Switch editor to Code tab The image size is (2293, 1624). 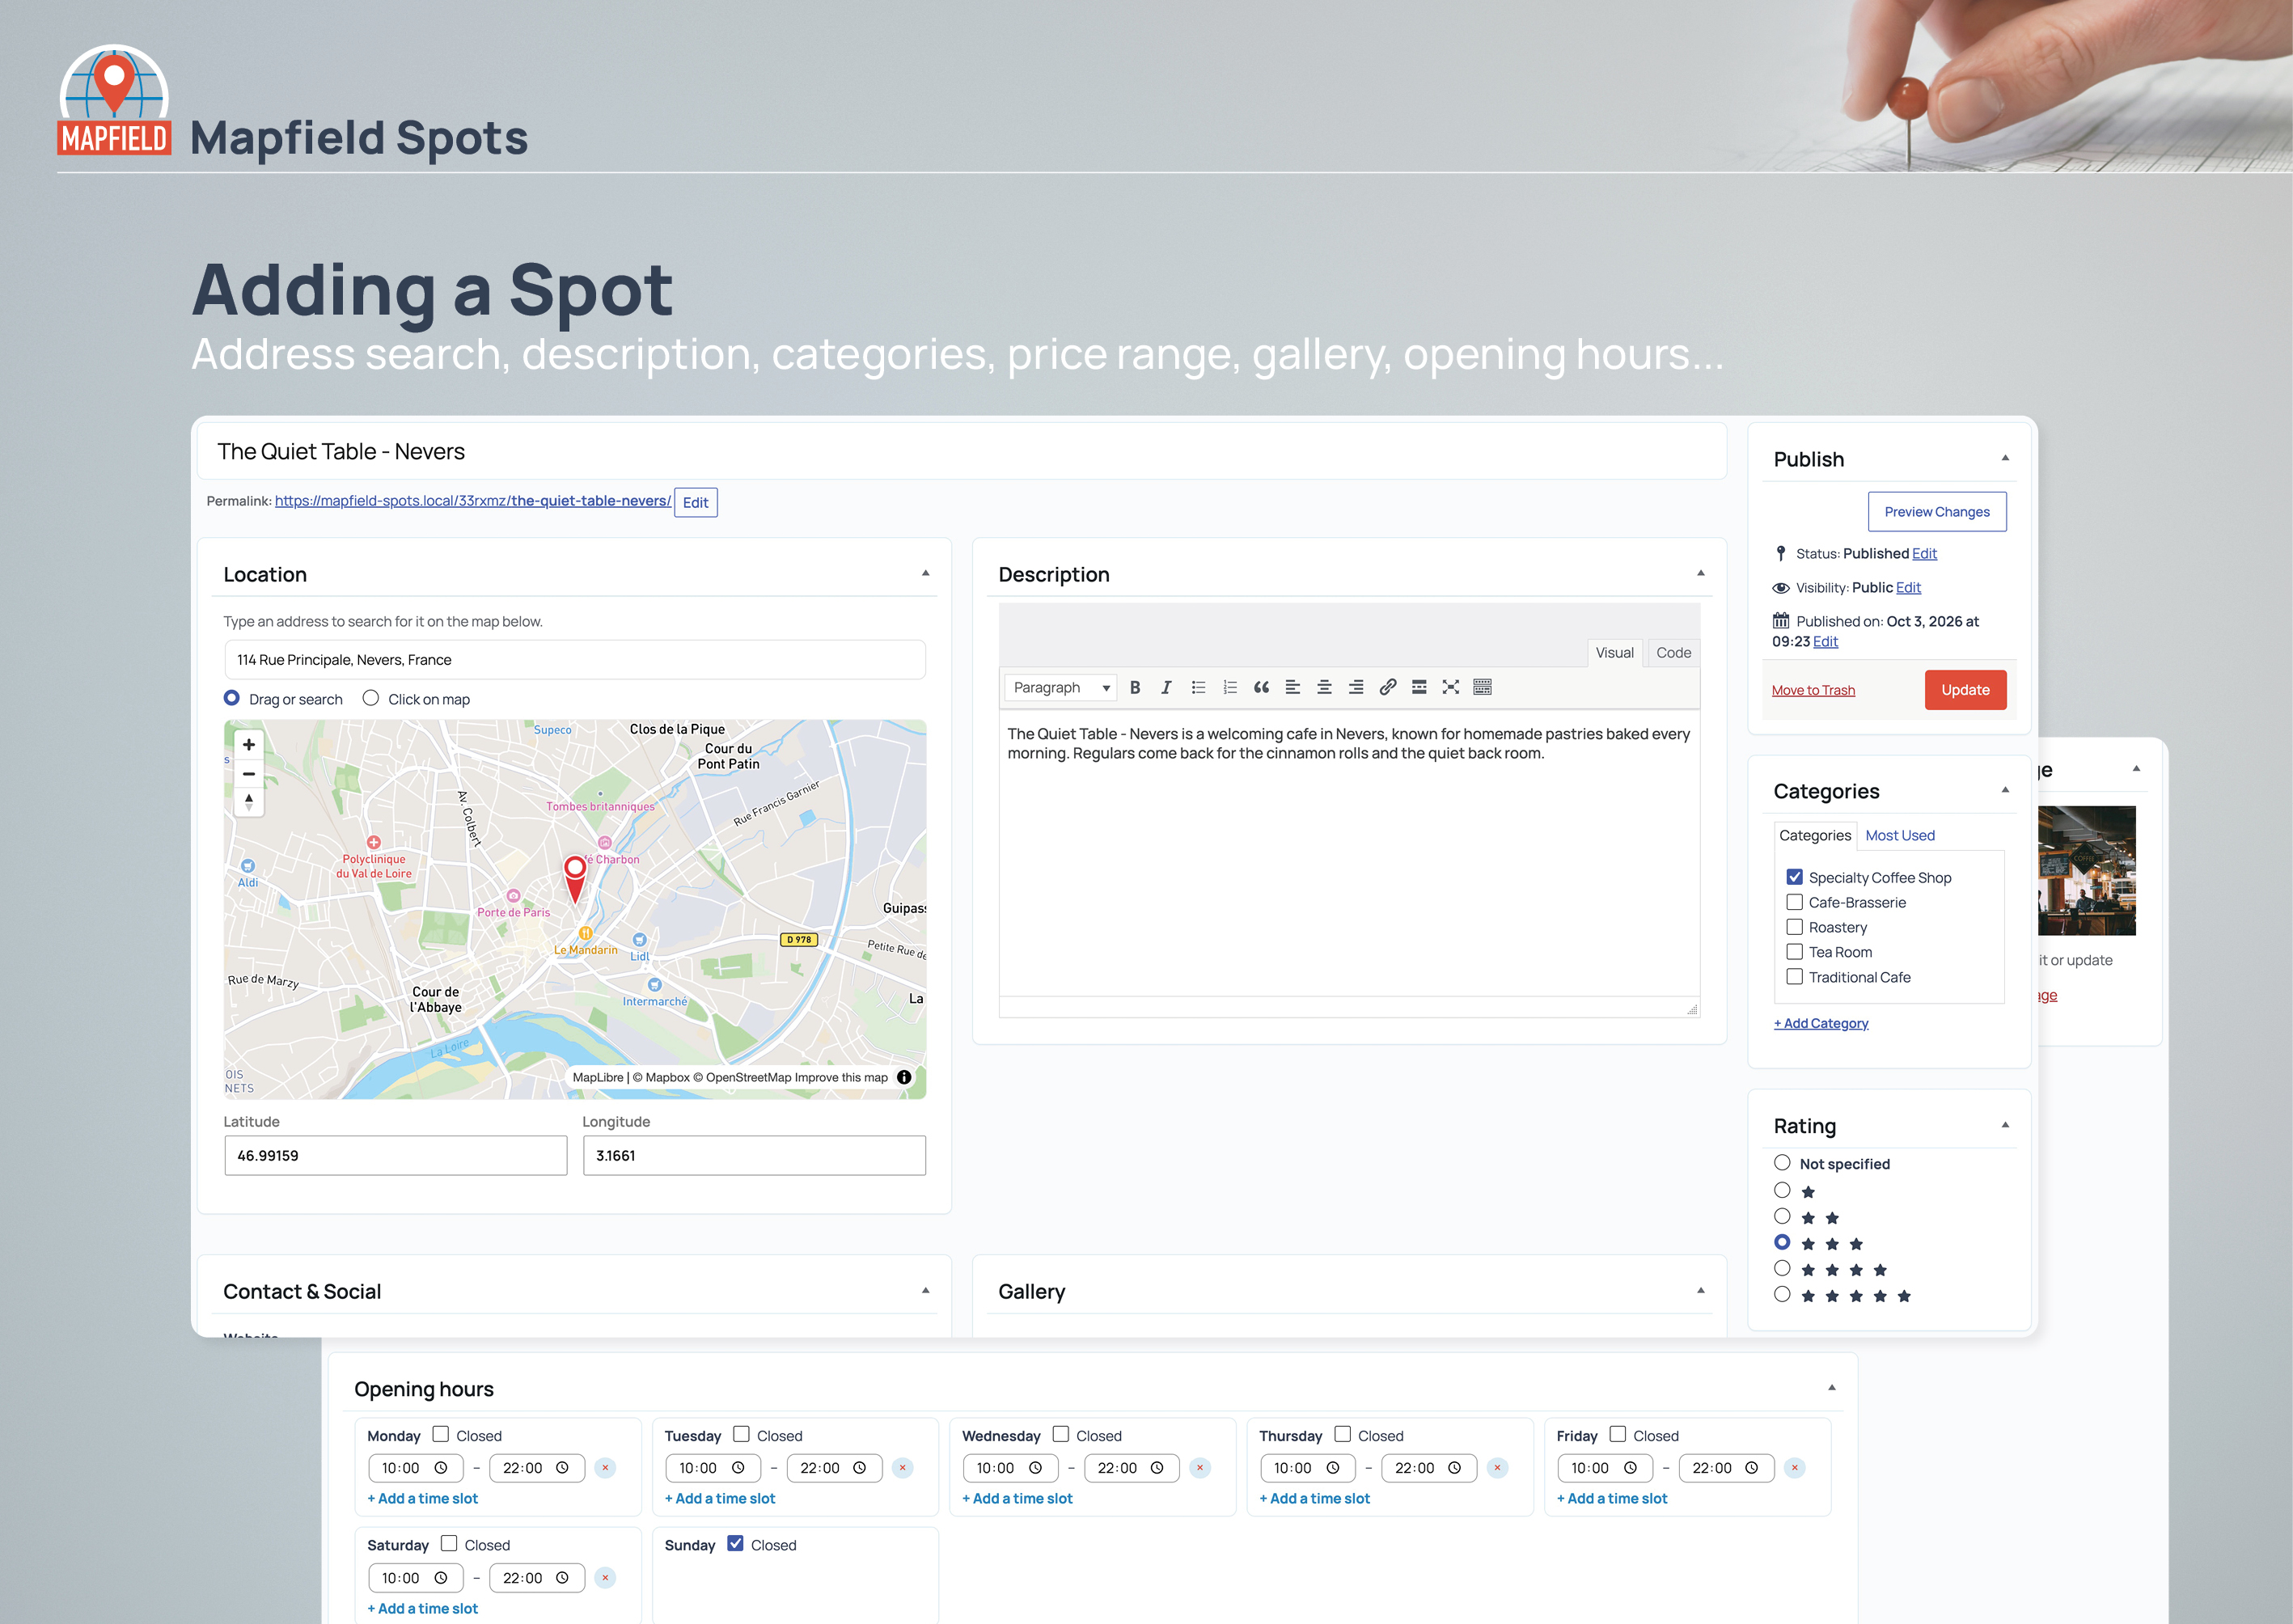[1673, 653]
